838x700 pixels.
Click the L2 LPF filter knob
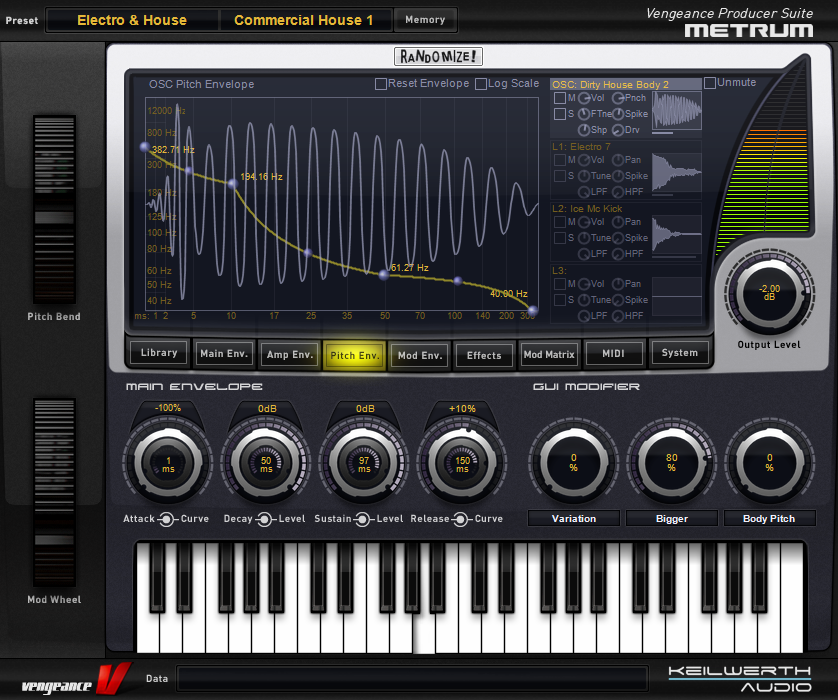(x=583, y=254)
